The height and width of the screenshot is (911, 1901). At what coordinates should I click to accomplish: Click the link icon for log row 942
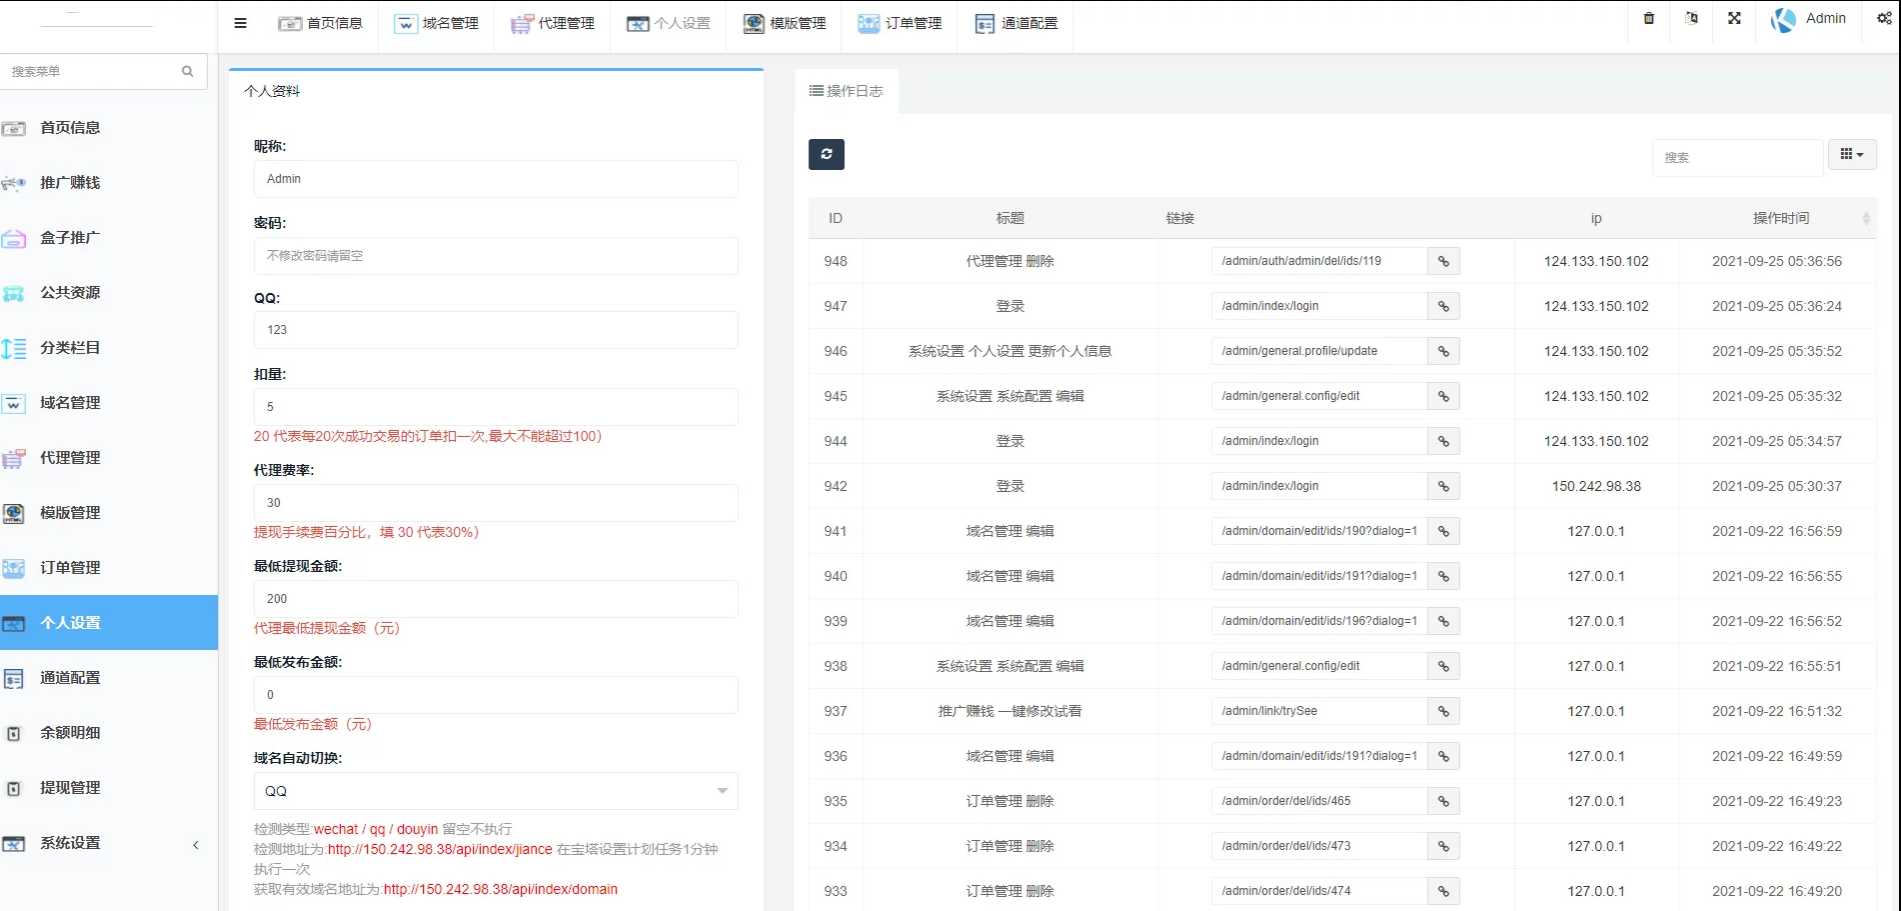tap(1443, 487)
